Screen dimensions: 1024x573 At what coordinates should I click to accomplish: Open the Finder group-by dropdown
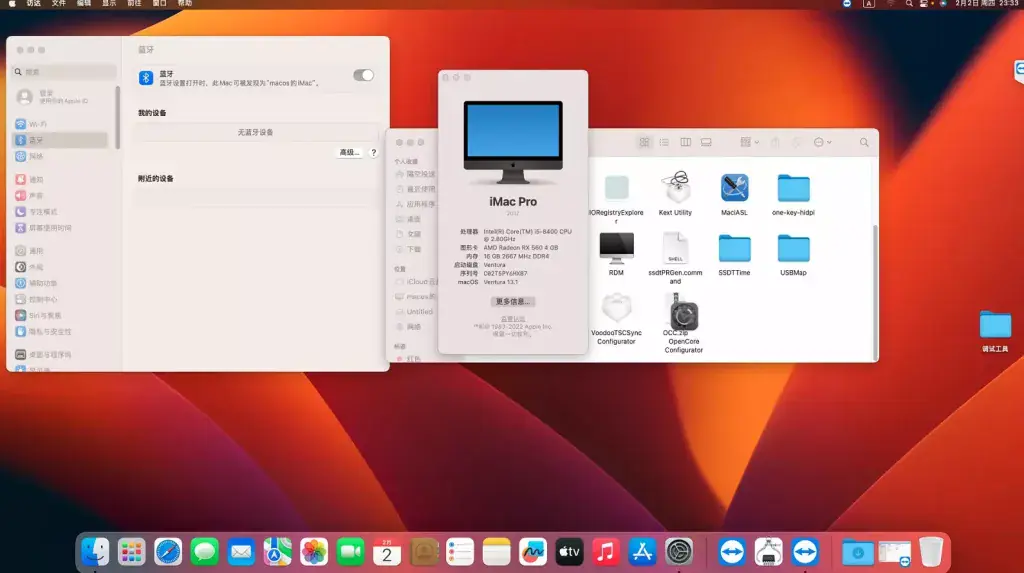749,142
